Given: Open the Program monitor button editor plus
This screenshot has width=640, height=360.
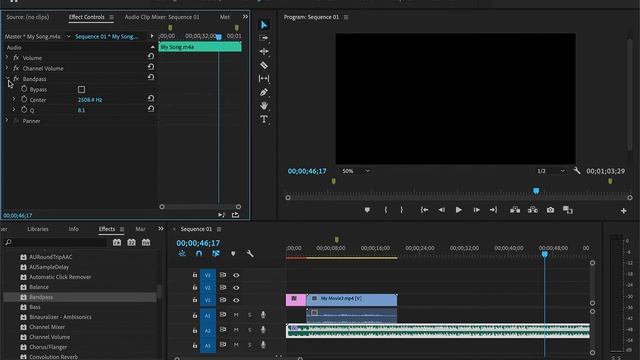Looking at the screenshot, I should (623, 211).
